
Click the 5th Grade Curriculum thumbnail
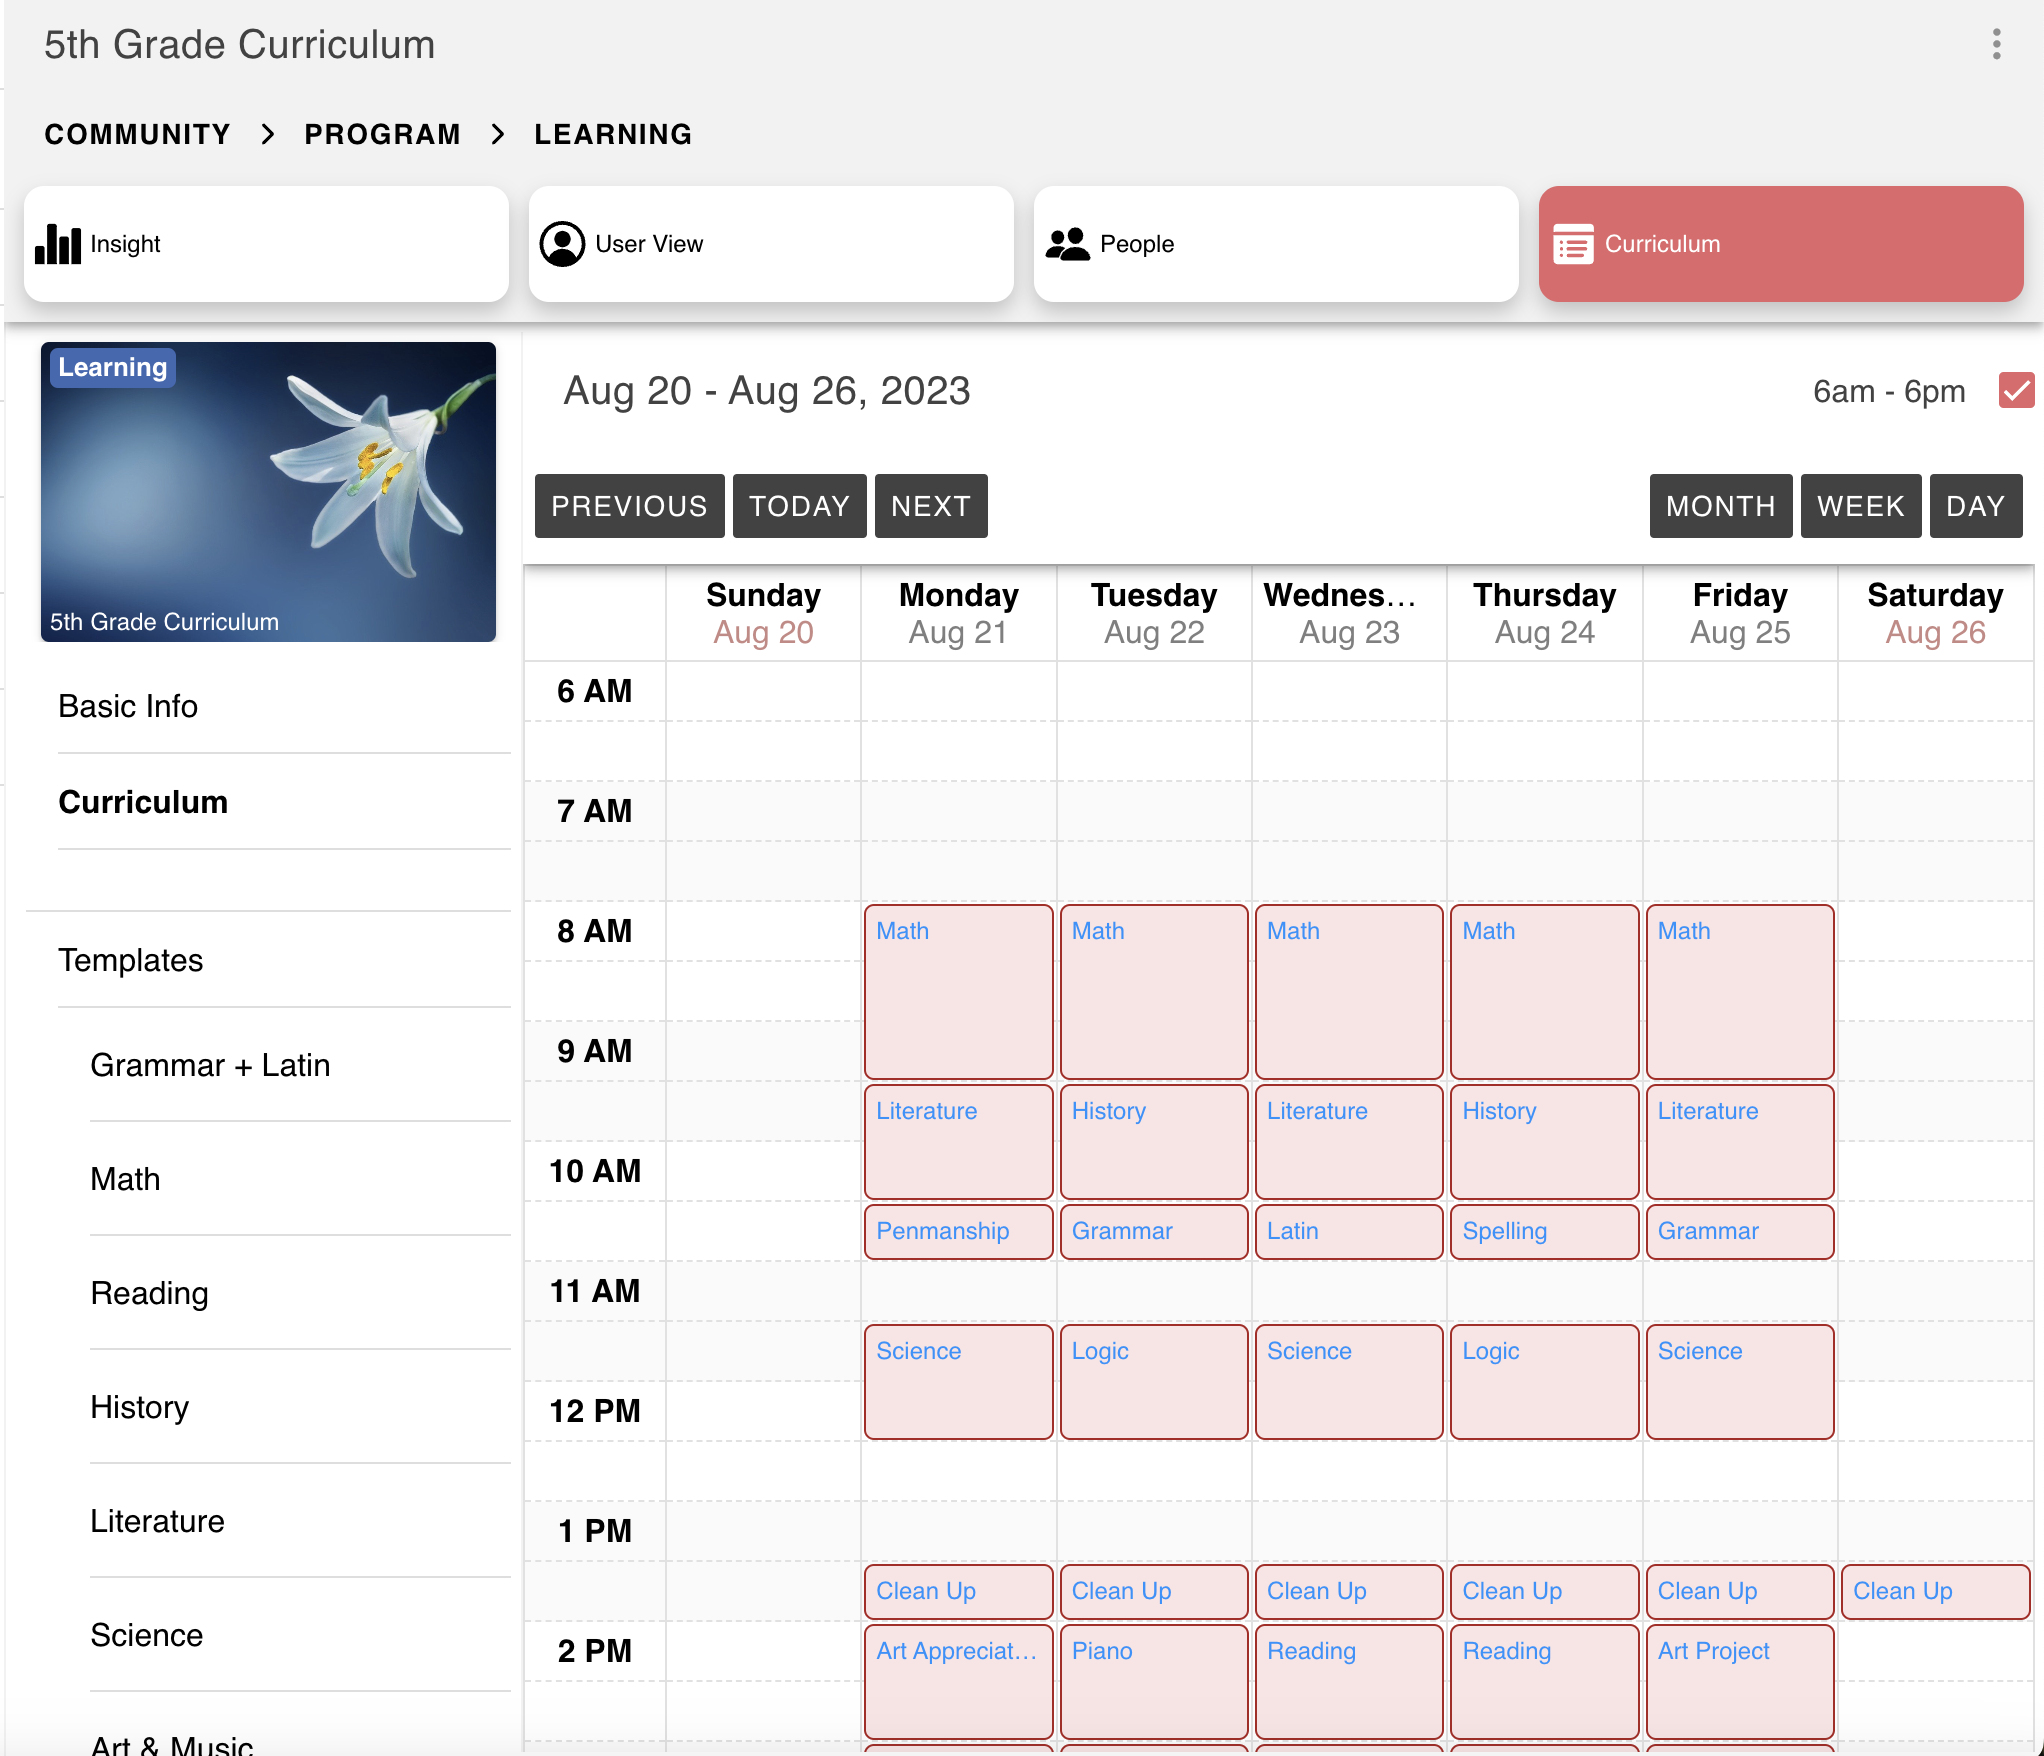268,492
